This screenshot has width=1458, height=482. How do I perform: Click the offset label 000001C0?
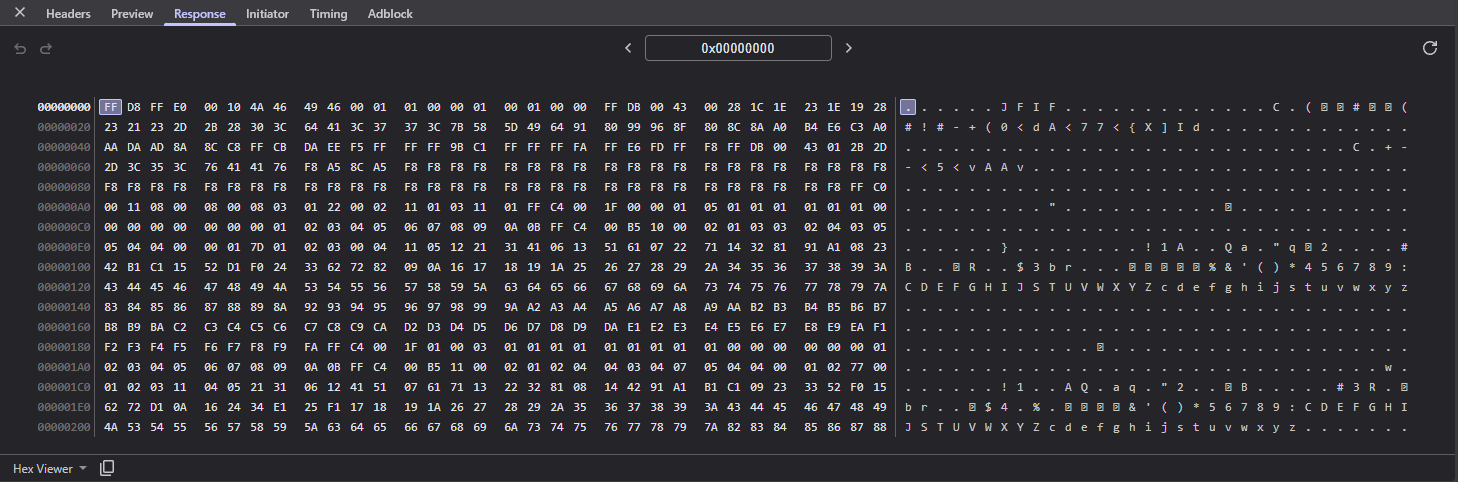(x=64, y=387)
